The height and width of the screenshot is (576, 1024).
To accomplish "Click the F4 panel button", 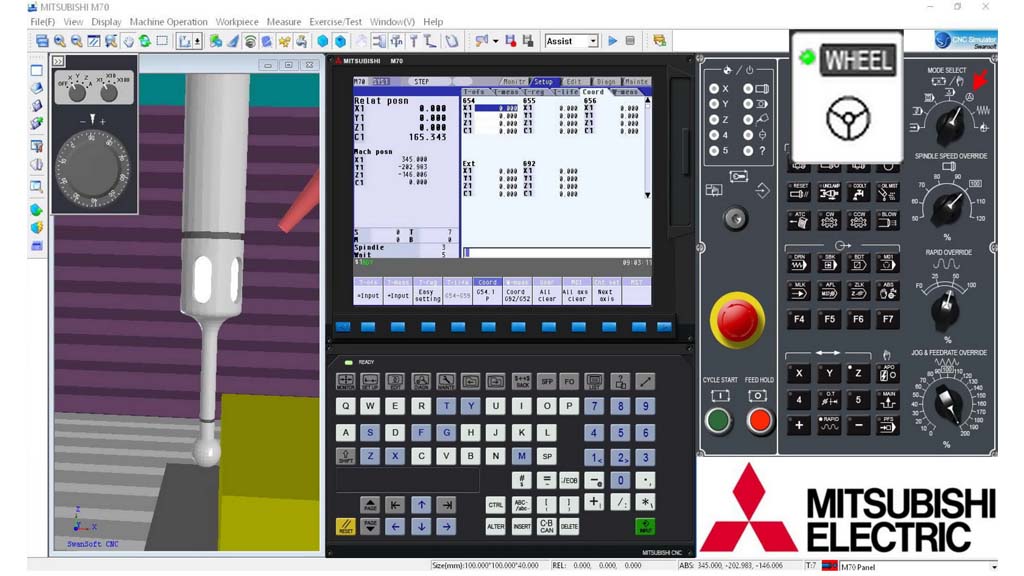I will [799, 319].
